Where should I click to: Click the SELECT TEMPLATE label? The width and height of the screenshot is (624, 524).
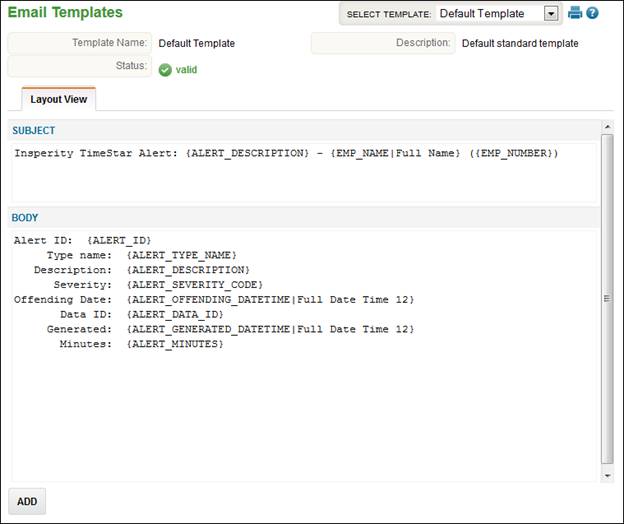[389, 14]
